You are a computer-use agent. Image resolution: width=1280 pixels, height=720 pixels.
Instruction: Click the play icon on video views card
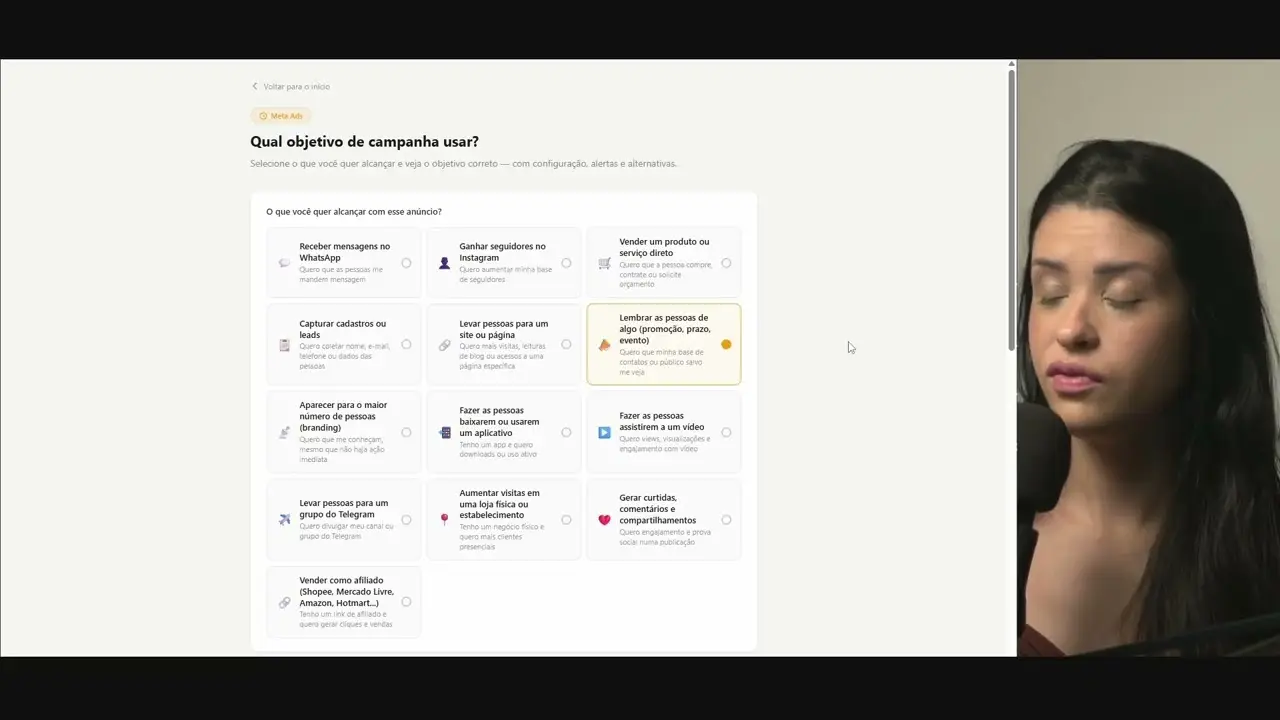pyautogui.click(x=604, y=432)
